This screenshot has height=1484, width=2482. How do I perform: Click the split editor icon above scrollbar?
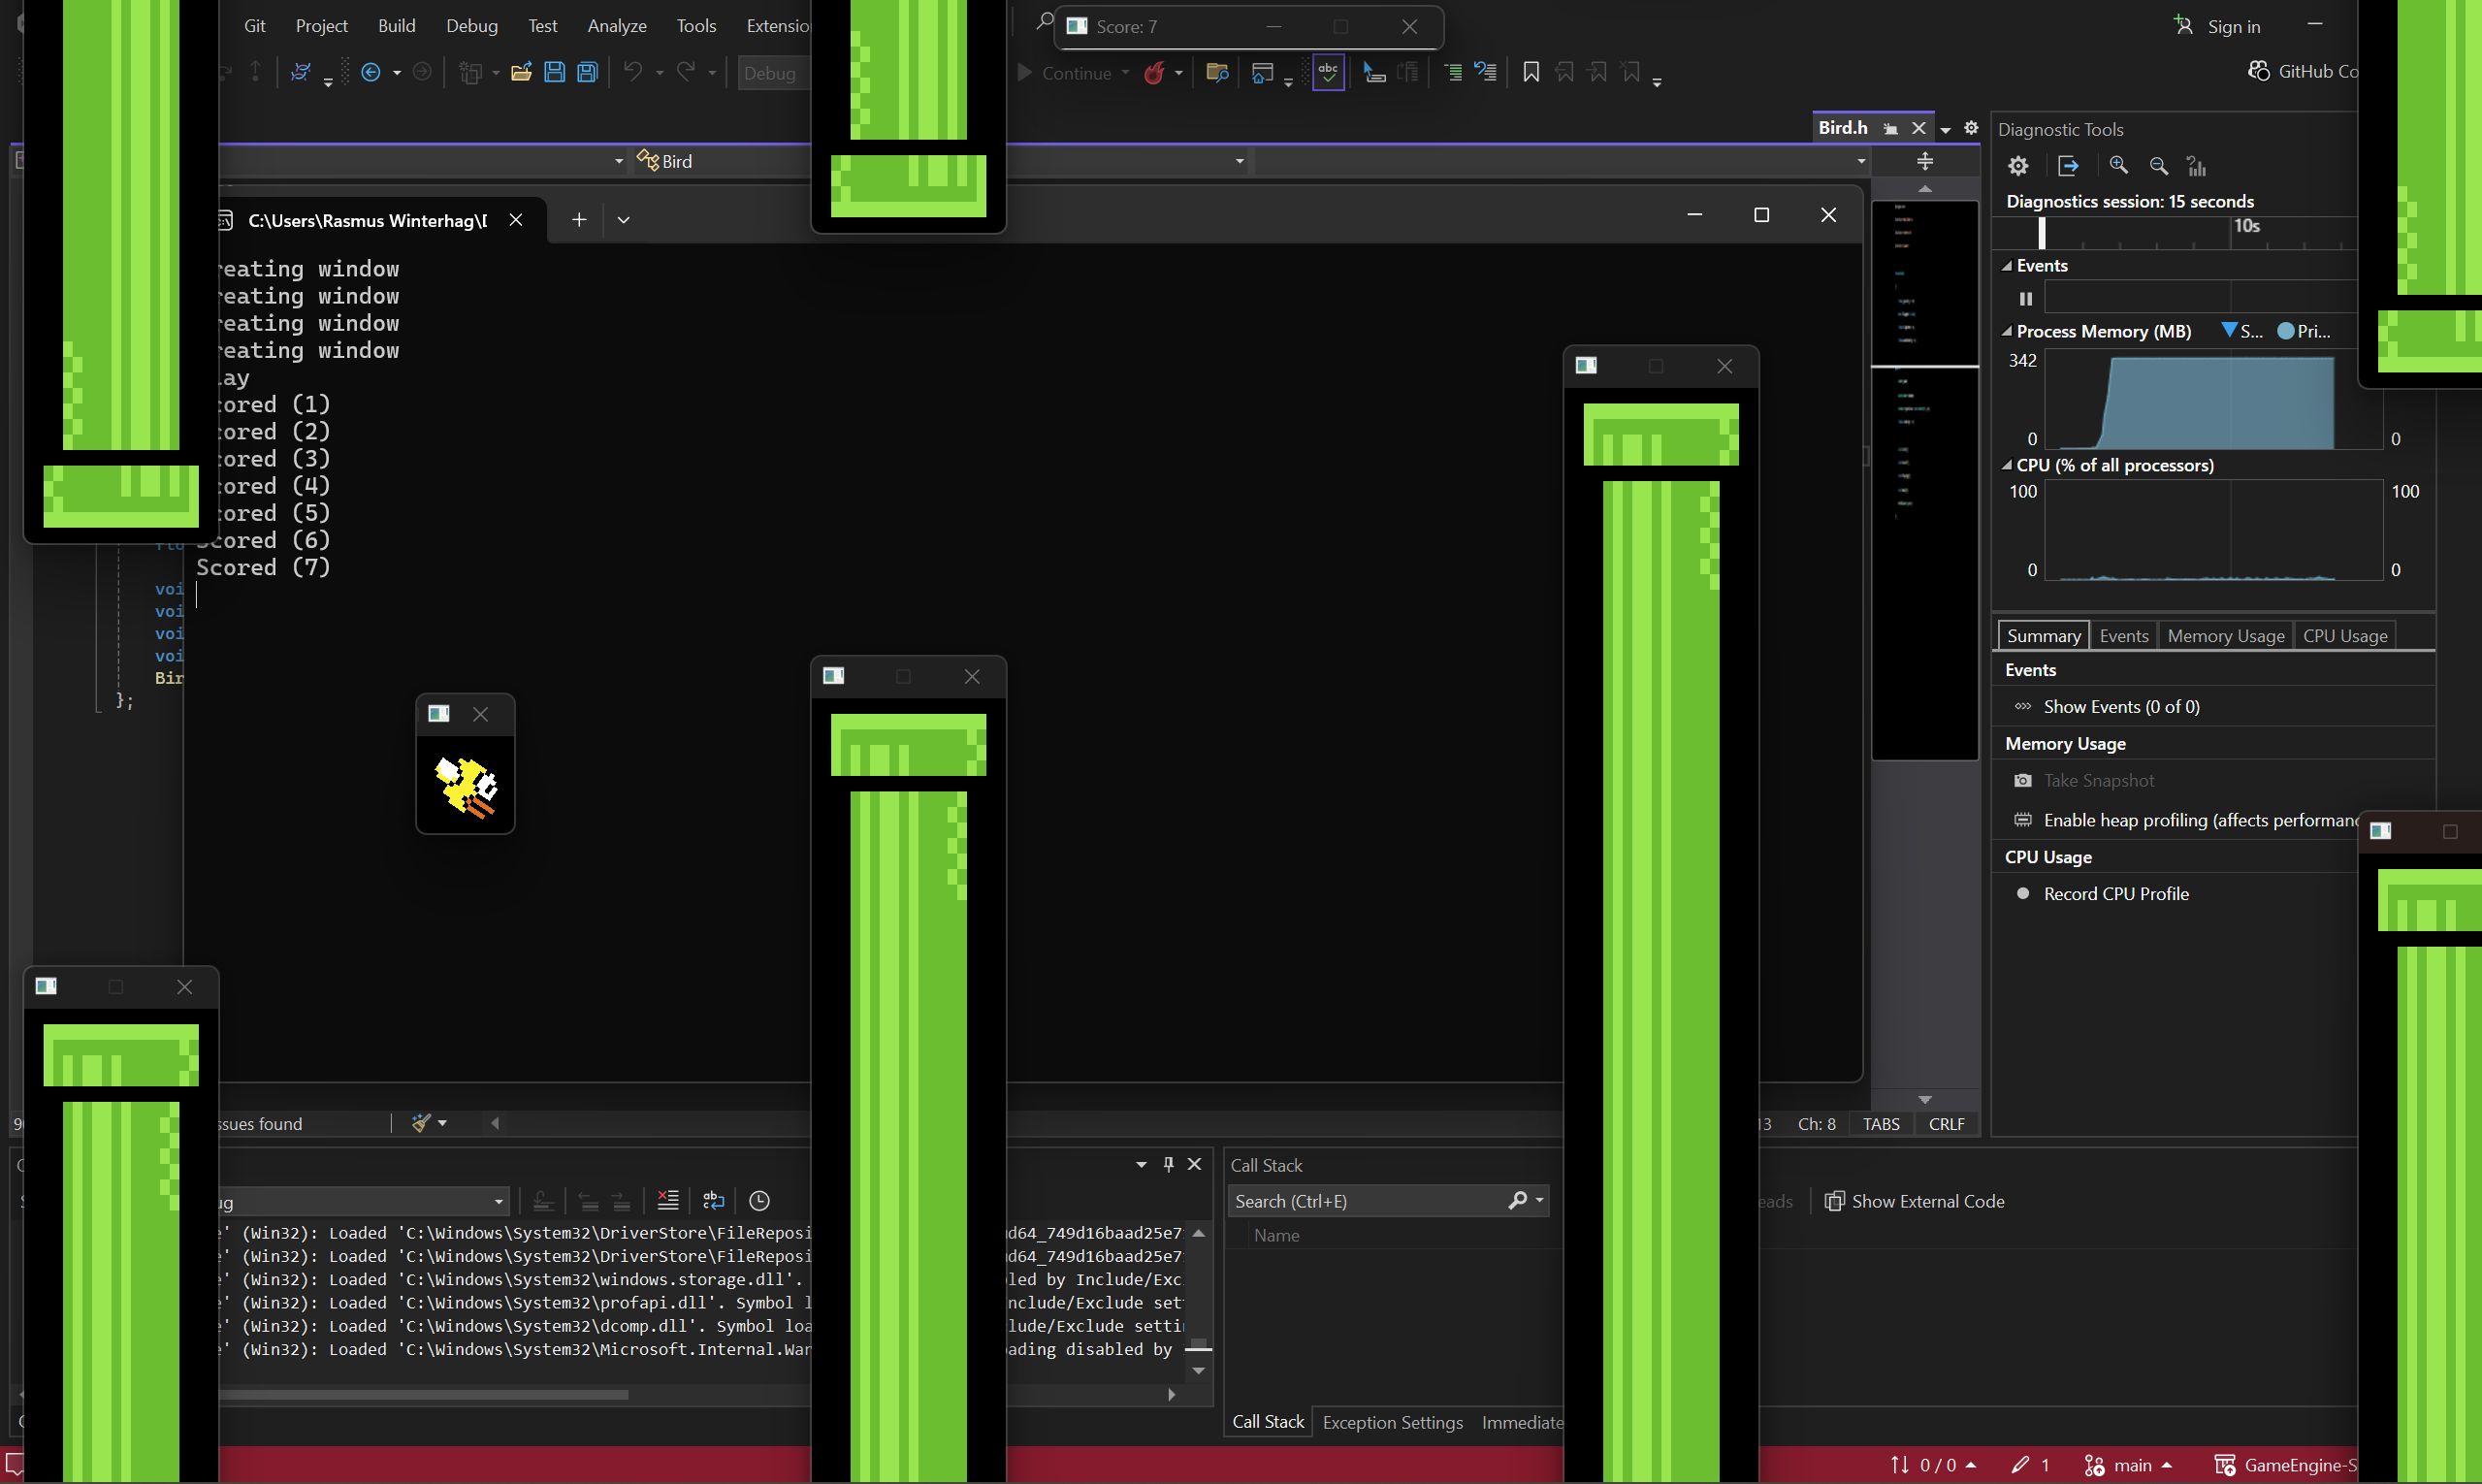pyautogui.click(x=1925, y=161)
